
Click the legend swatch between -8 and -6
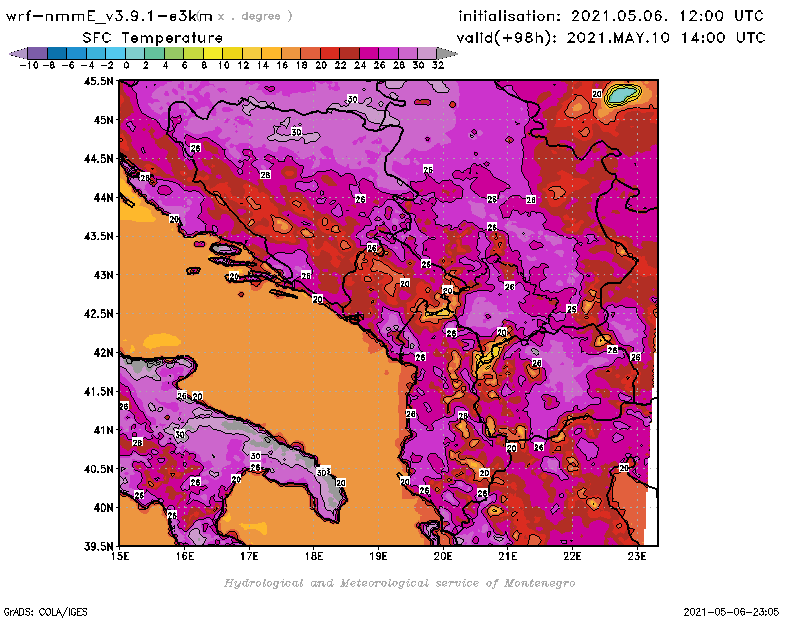click(x=57, y=53)
